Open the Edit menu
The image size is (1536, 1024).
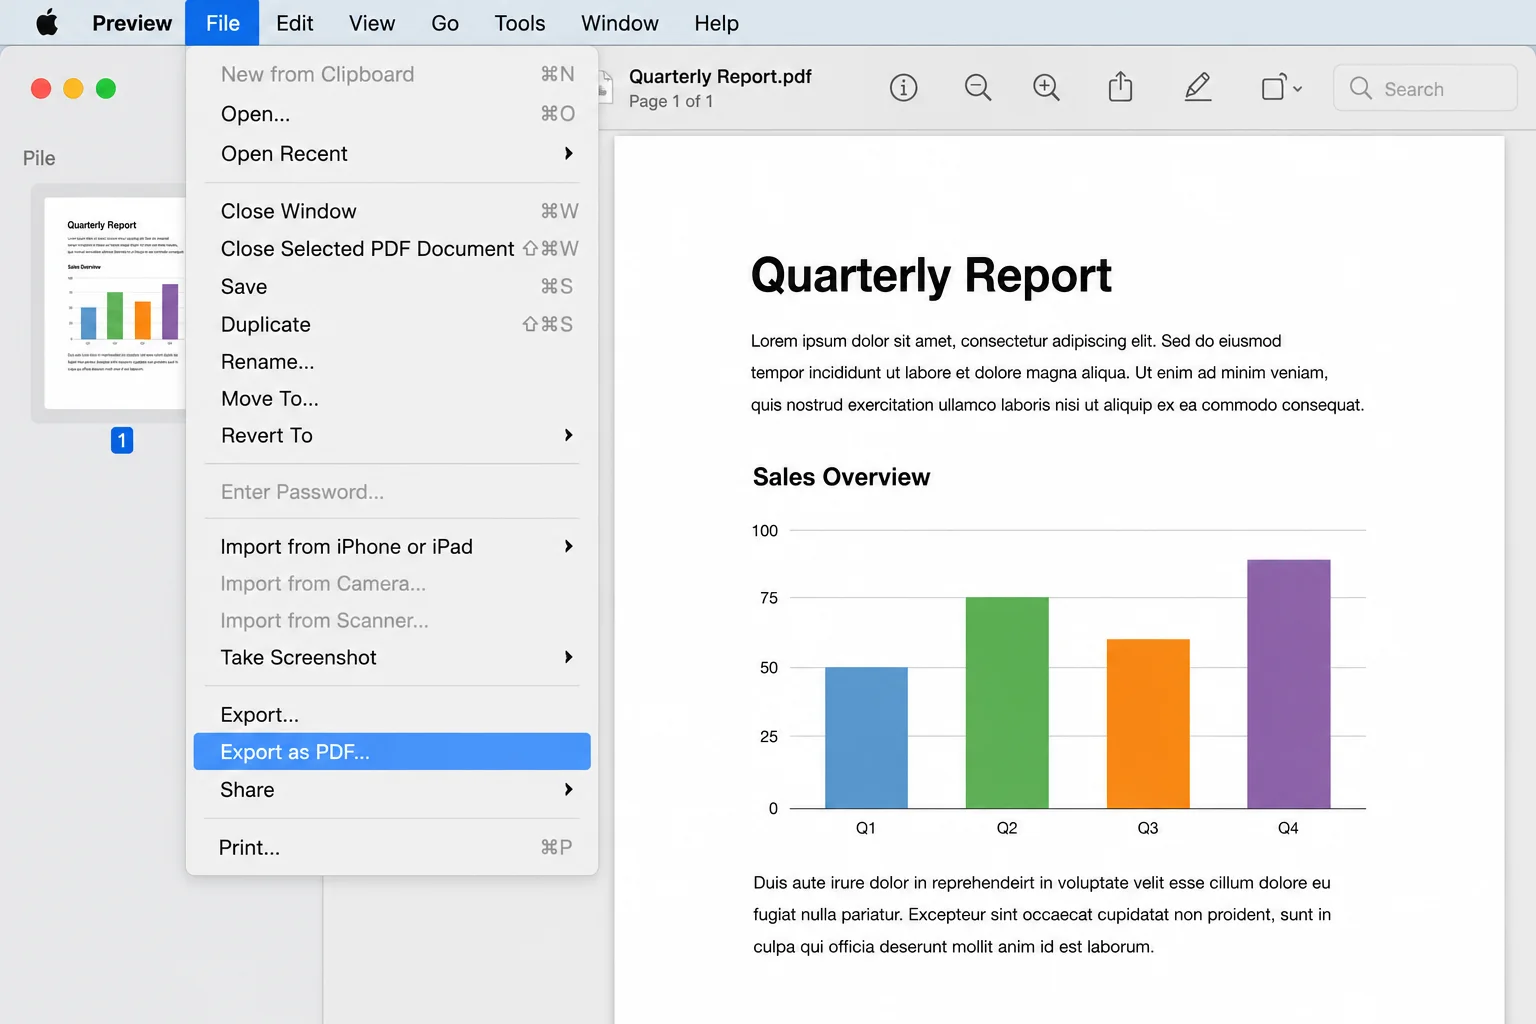(x=295, y=23)
